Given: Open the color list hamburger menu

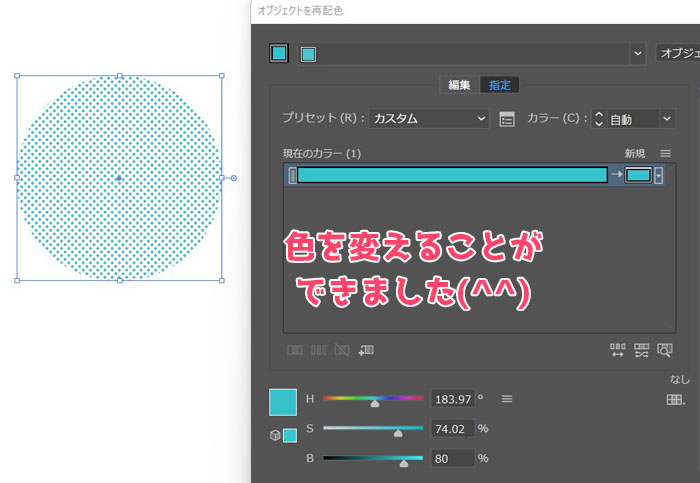Looking at the screenshot, I should pos(665,154).
